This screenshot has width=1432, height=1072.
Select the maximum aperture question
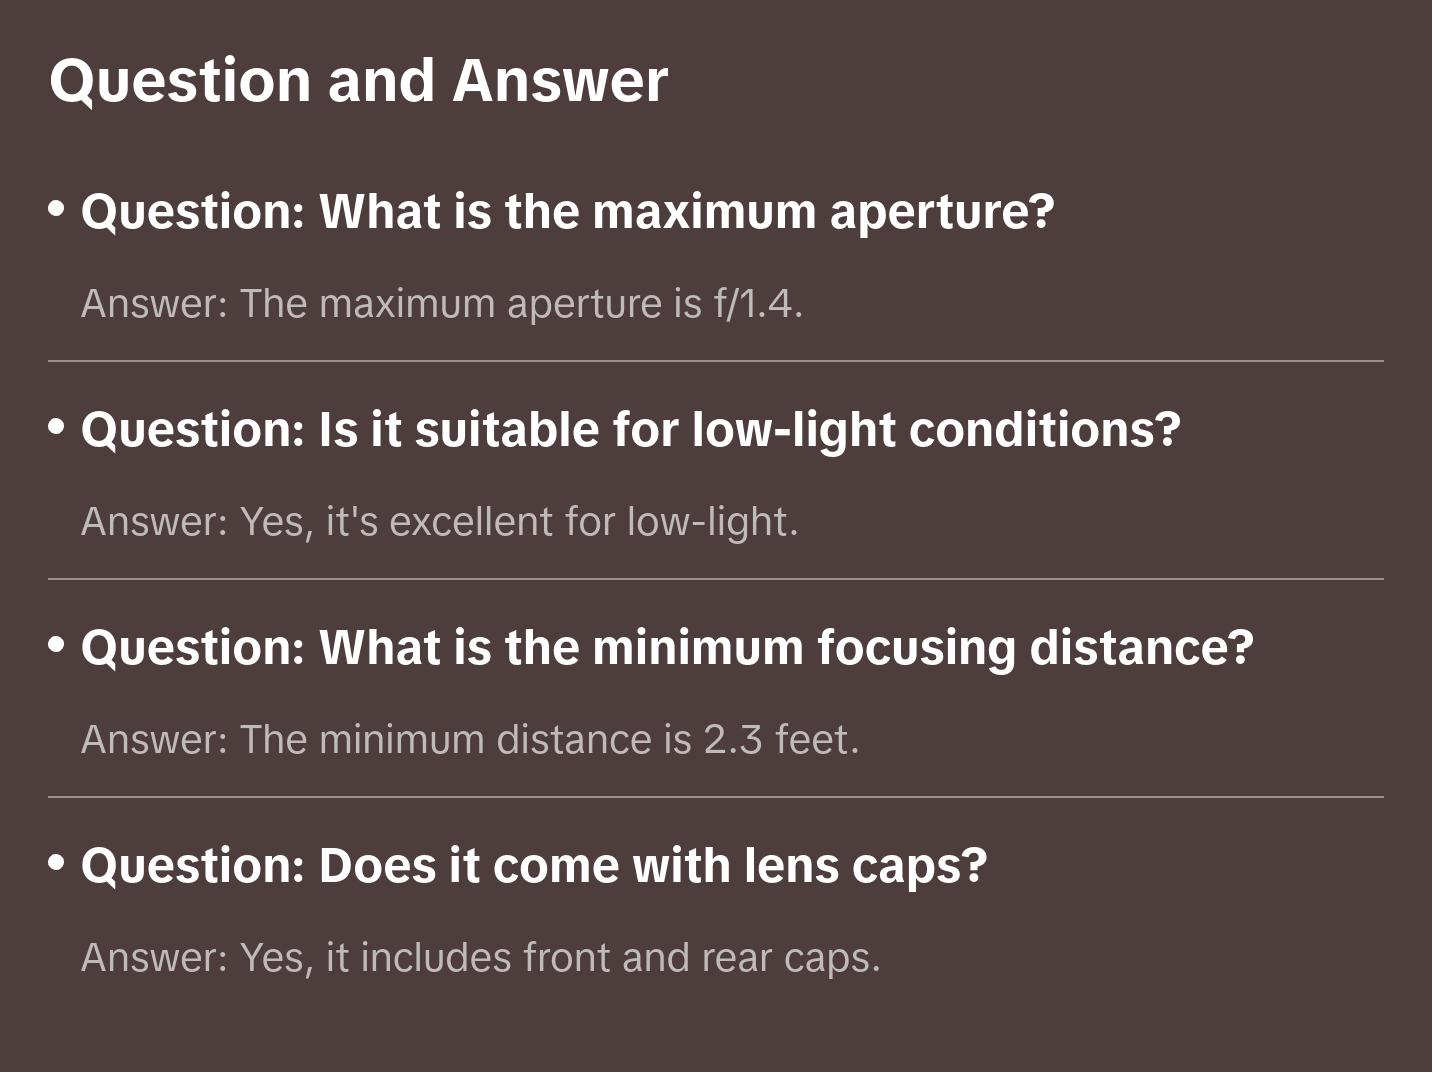567,212
